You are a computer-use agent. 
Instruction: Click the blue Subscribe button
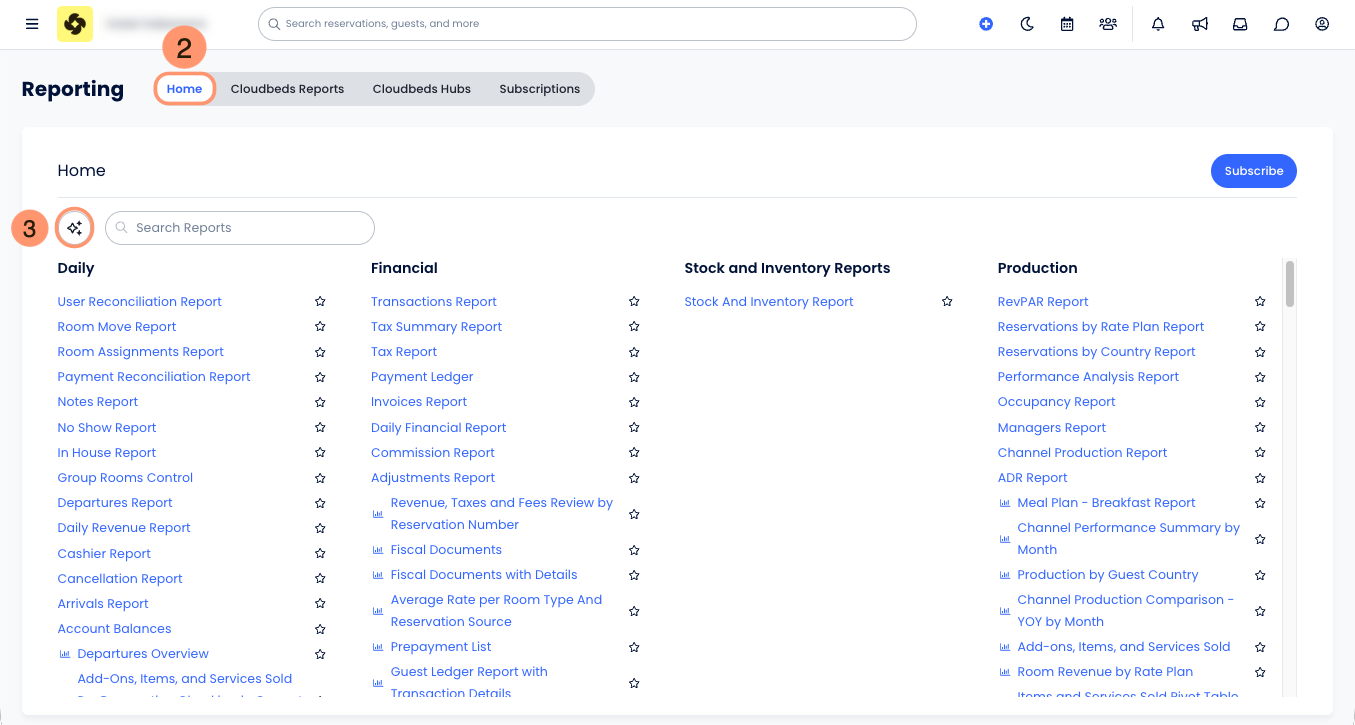pos(1254,171)
